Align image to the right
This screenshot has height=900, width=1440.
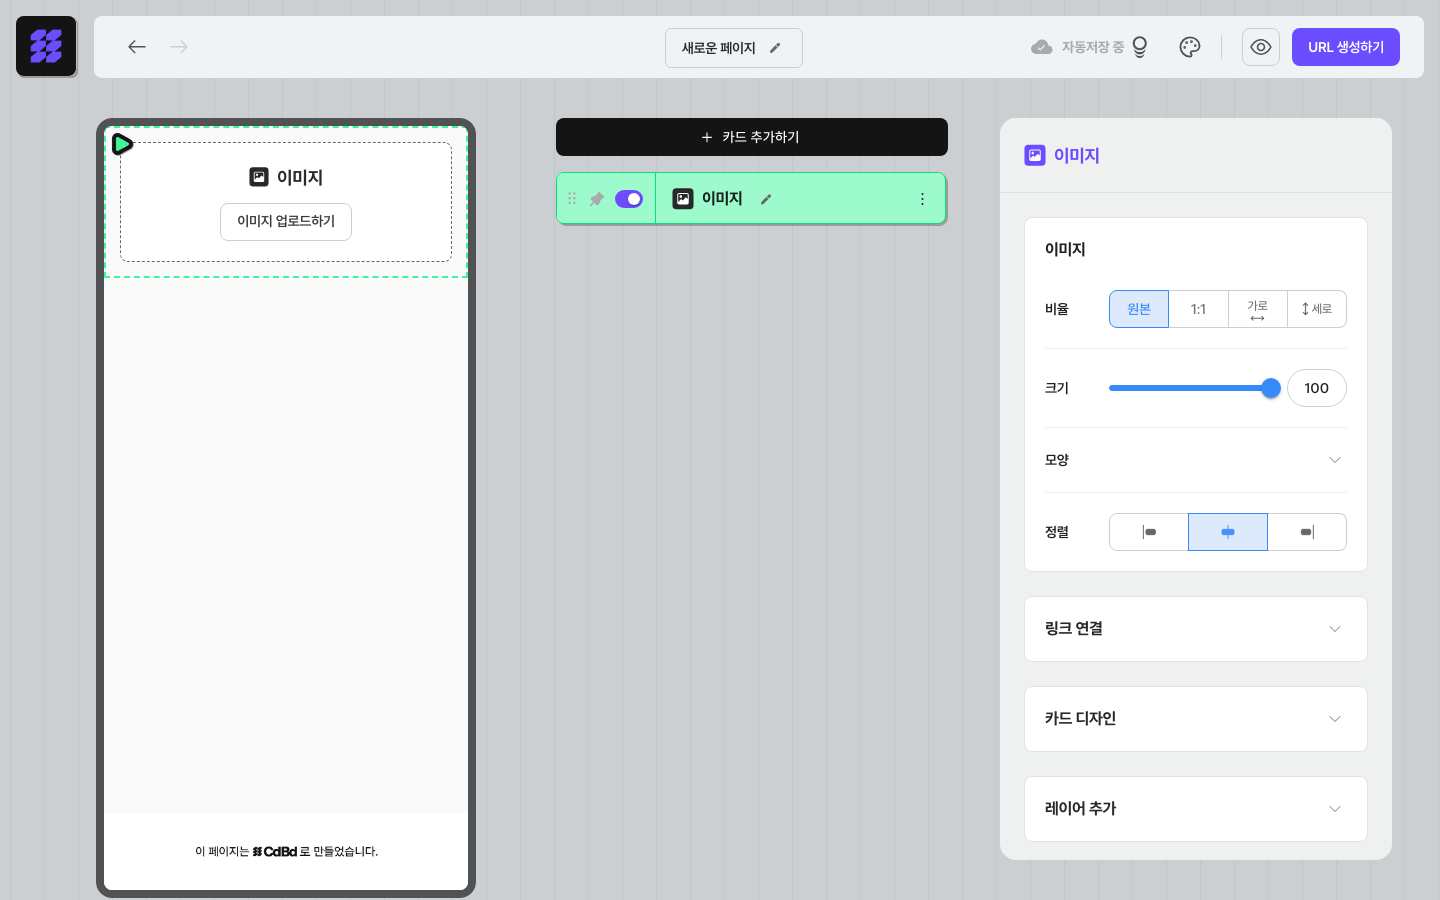(x=1307, y=532)
